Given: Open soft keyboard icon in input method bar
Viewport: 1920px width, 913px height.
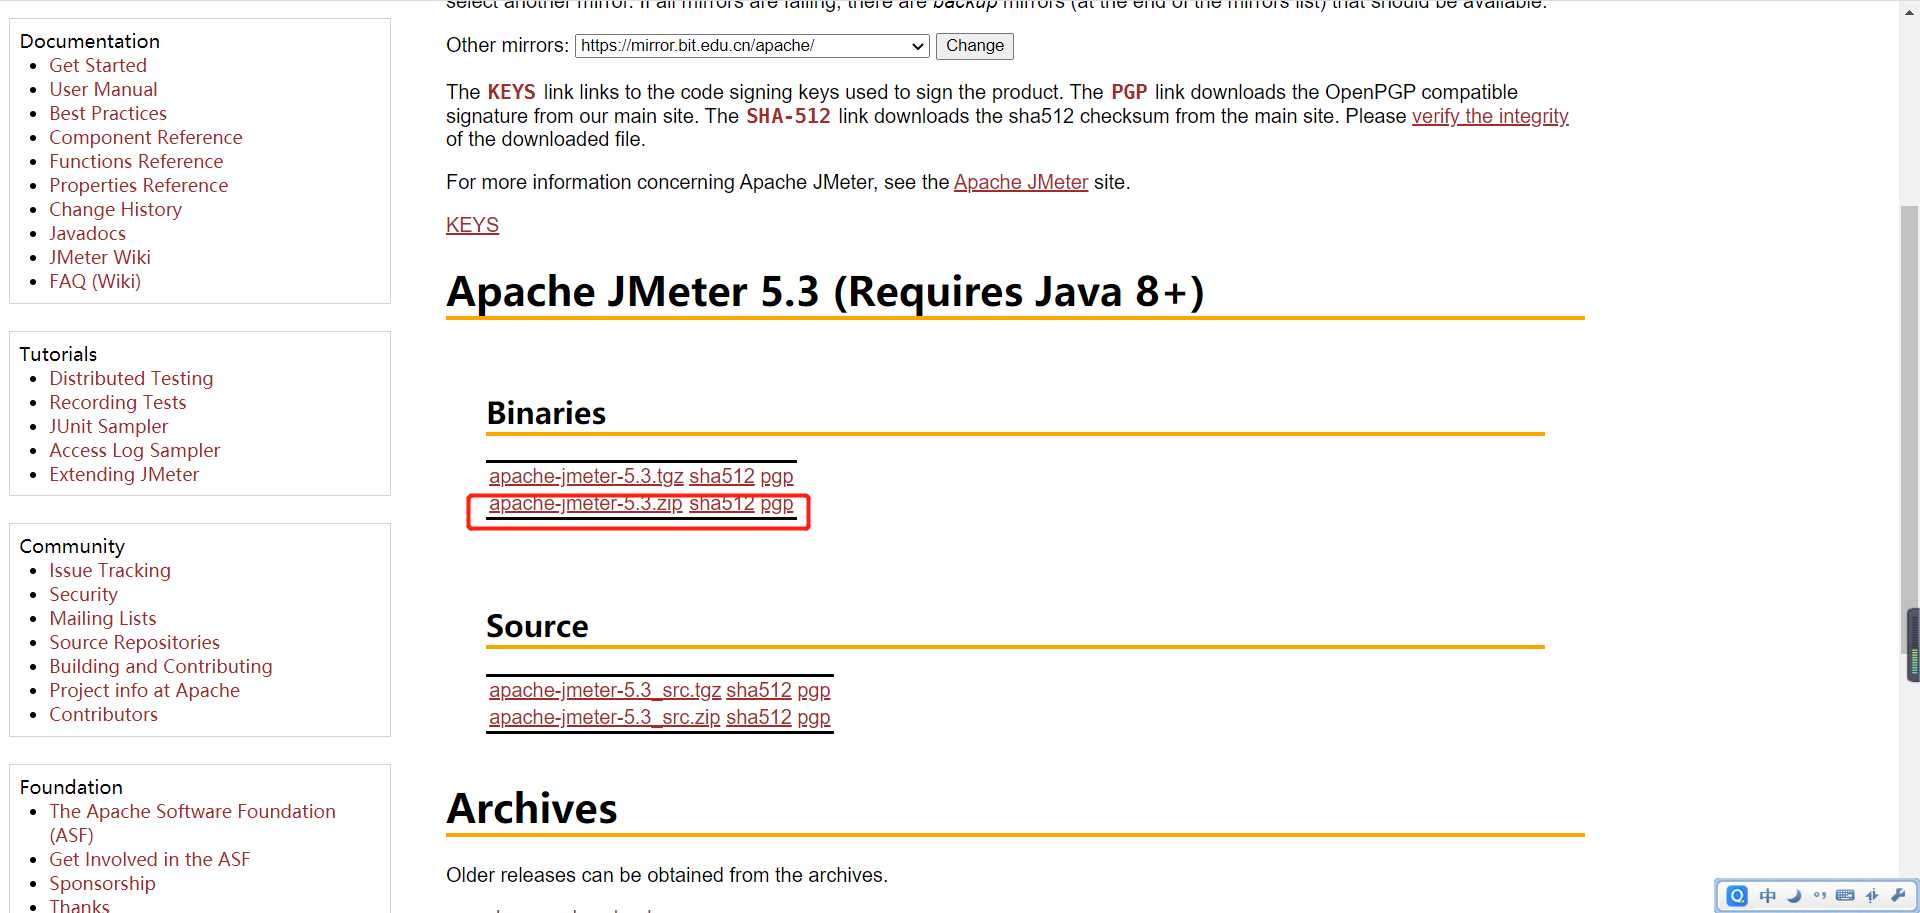Looking at the screenshot, I should (x=1845, y=896).
